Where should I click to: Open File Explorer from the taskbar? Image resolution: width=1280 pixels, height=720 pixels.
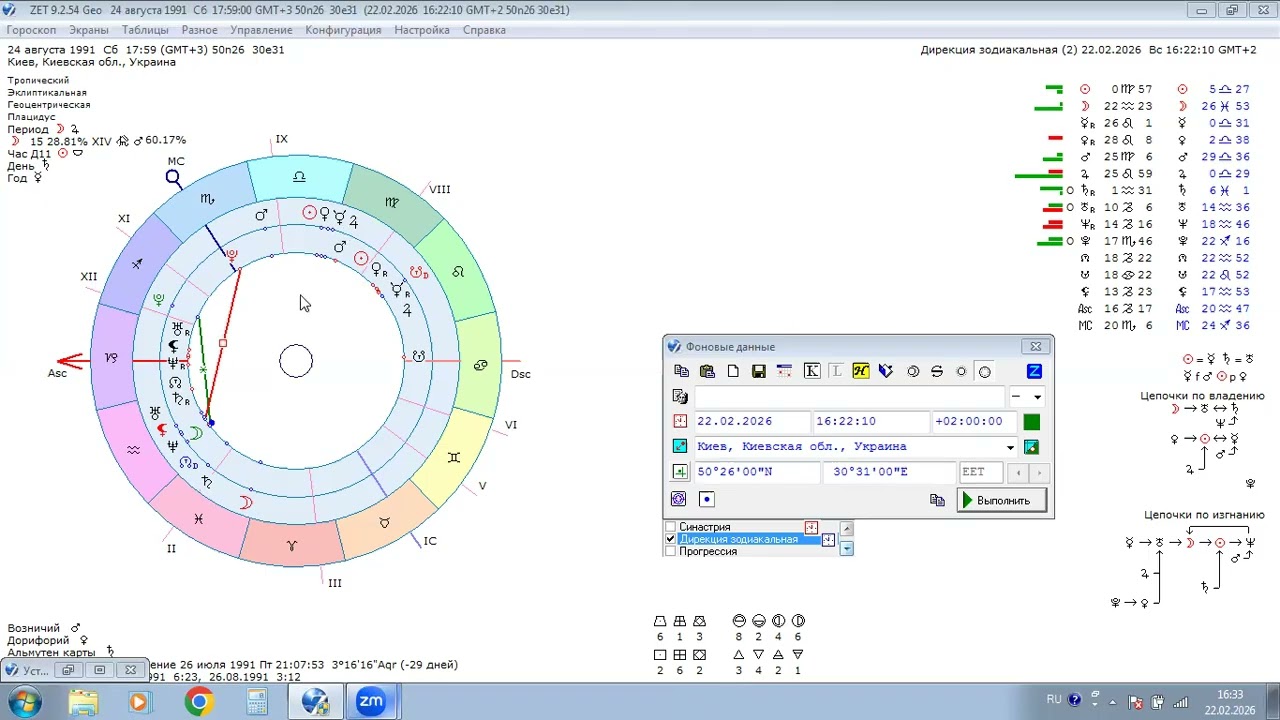click(84, 702)
